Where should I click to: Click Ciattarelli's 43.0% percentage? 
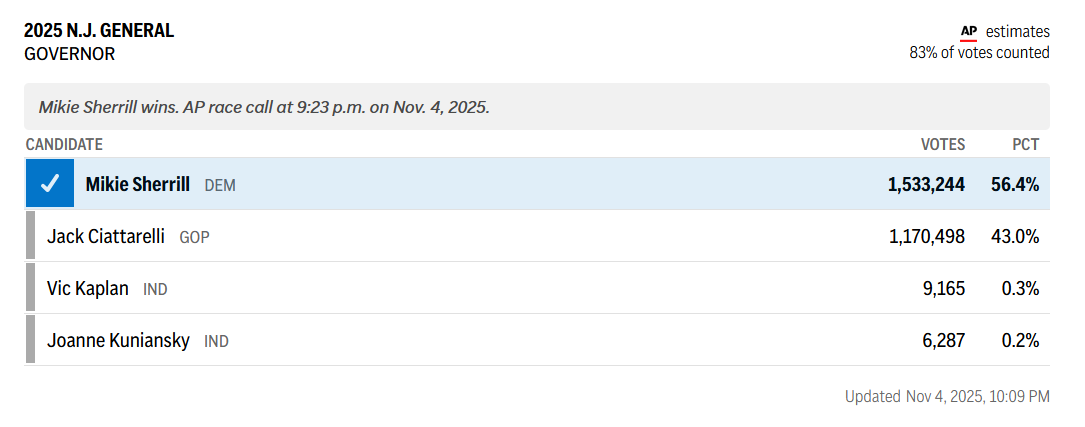click(1015, 237)
